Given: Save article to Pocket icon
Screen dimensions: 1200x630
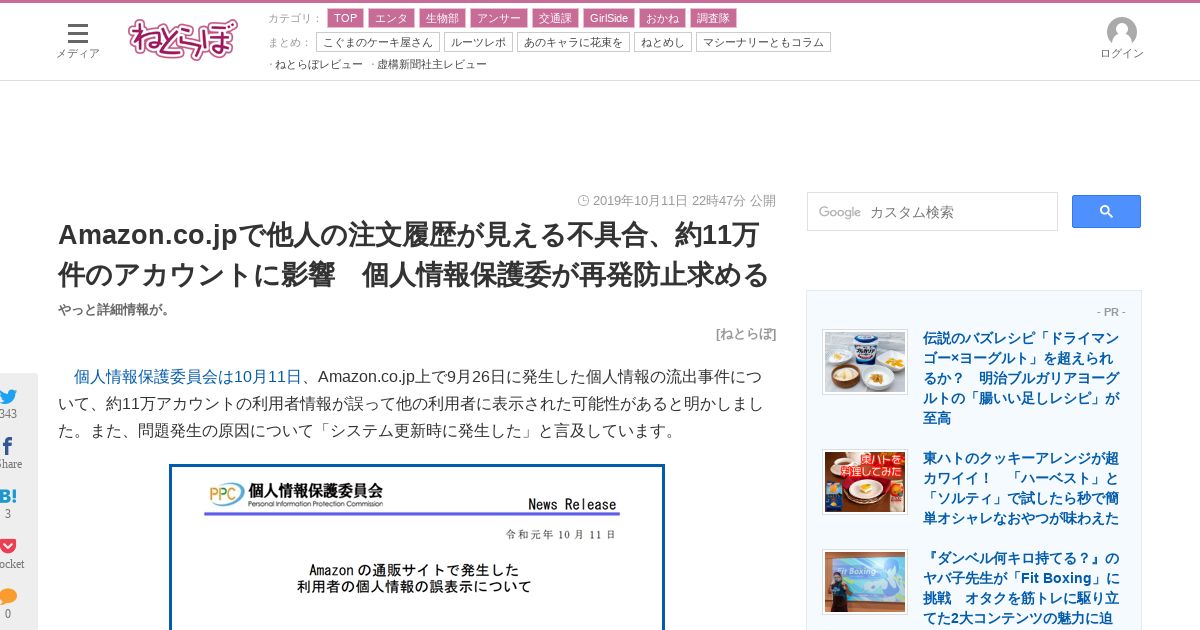Looking at the screenshot, I should 8,546.
